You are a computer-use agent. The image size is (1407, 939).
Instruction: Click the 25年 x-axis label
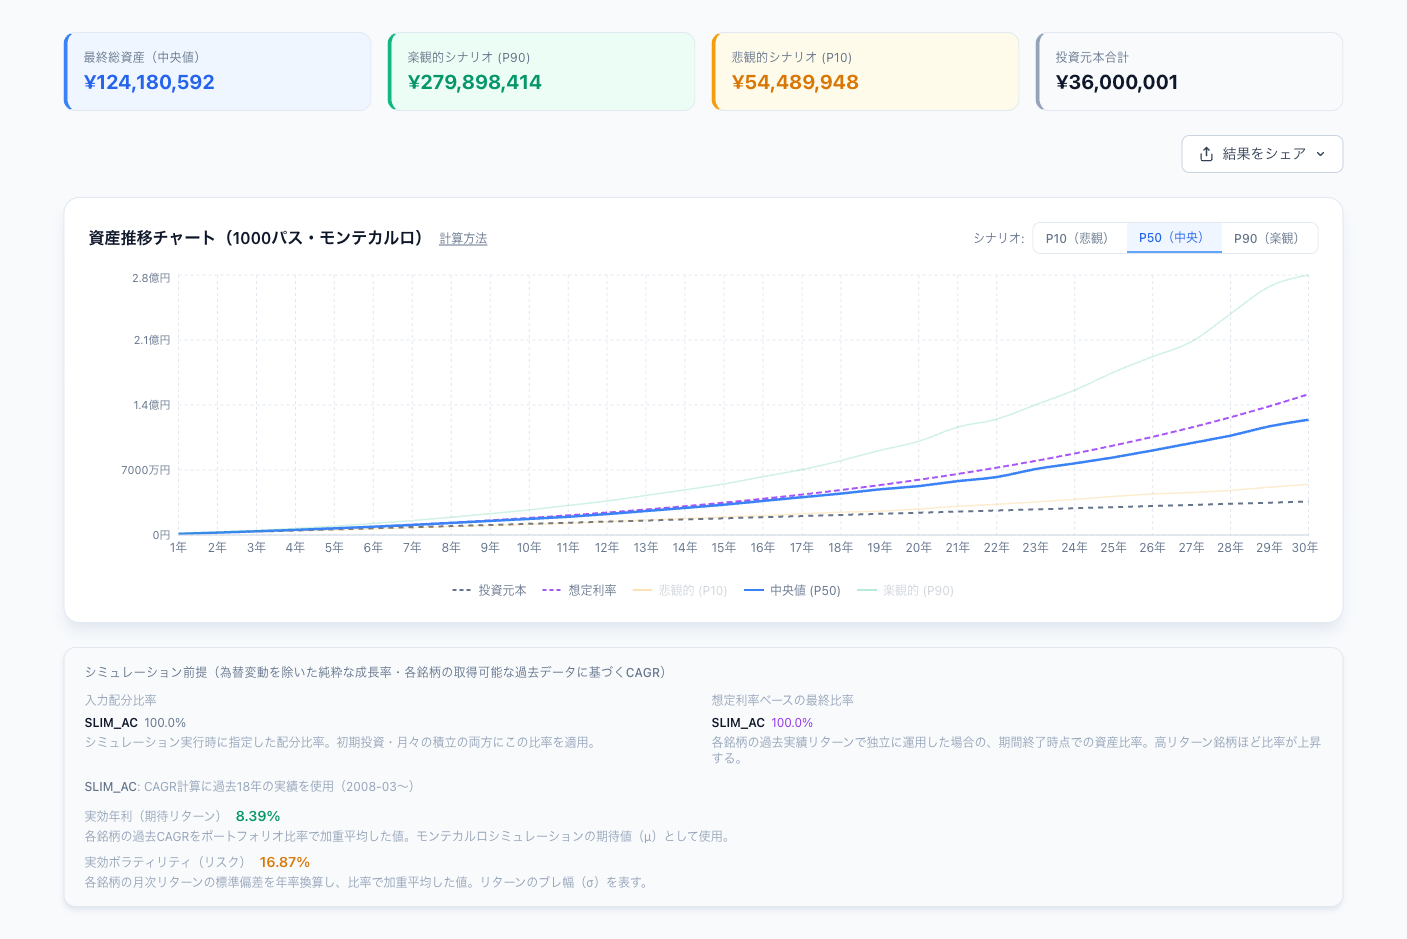(1114, 548)
